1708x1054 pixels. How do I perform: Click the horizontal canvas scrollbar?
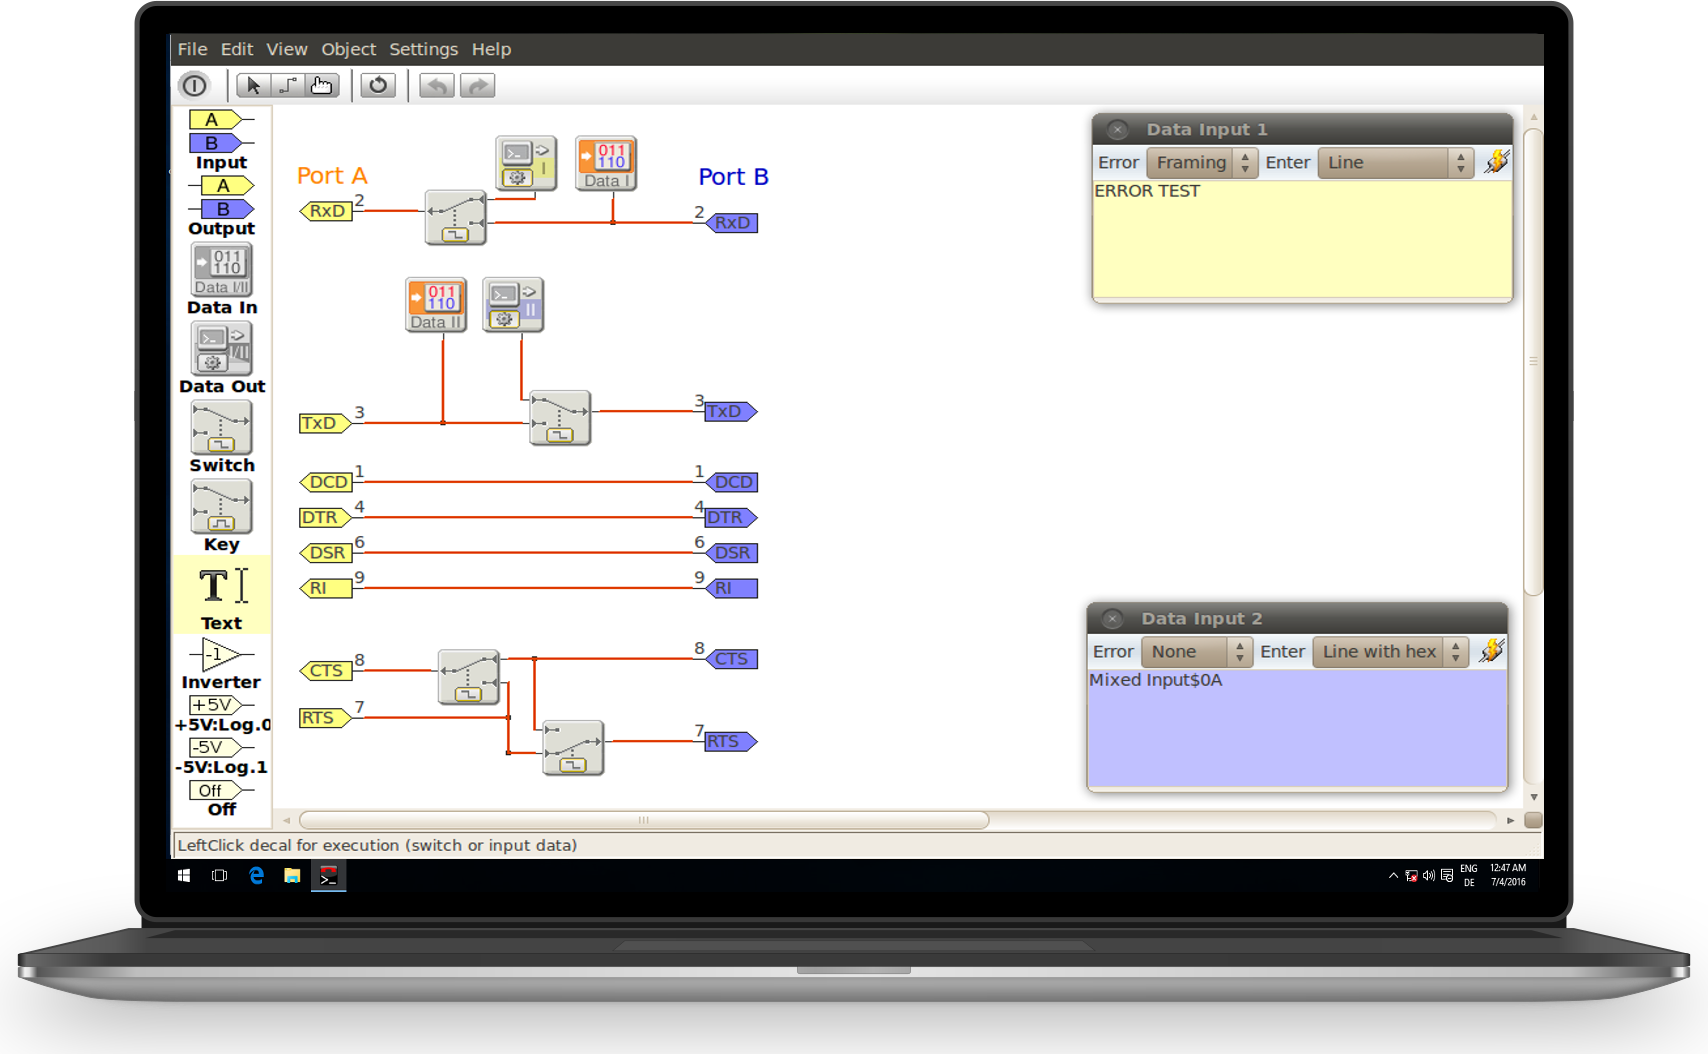pyautogui.click(x=644, y=820)
